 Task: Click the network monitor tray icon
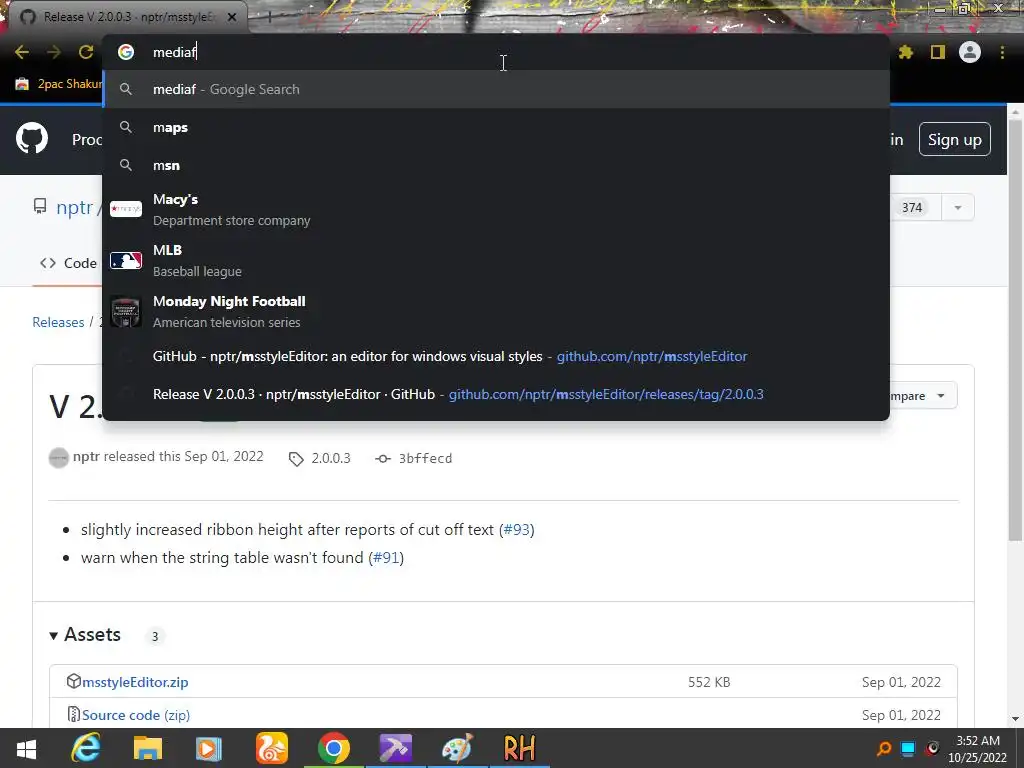[908, 748]
